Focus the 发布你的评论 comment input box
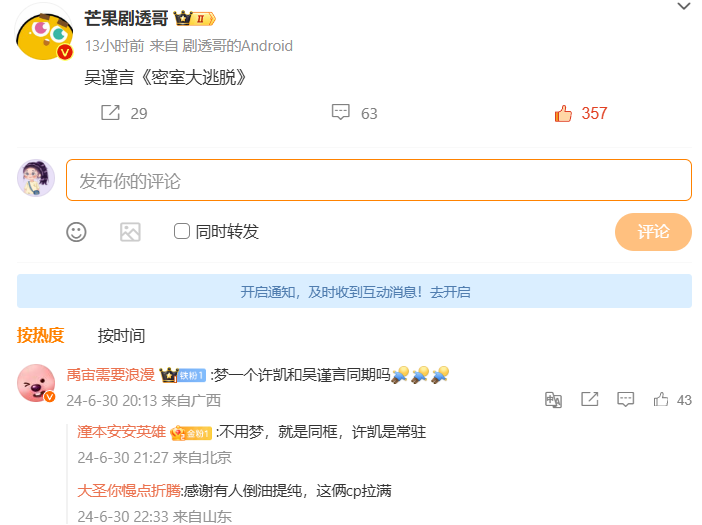 [x=379, y=180]
